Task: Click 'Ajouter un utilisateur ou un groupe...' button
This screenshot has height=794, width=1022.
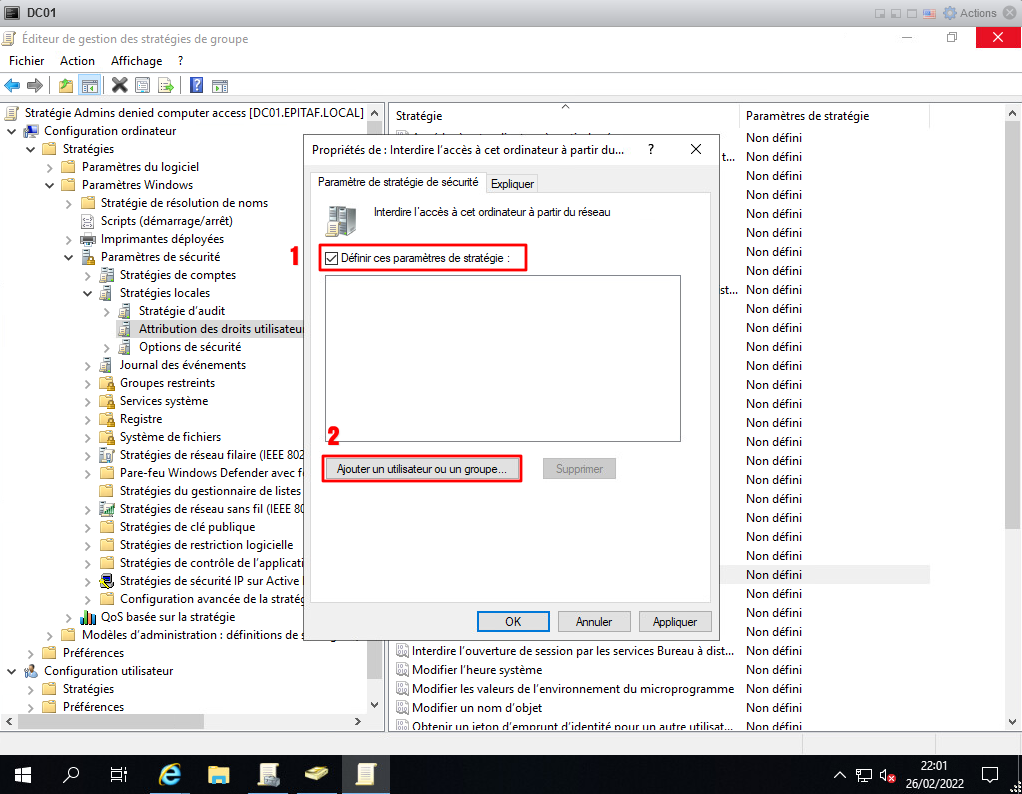Action: pos(422,469)
